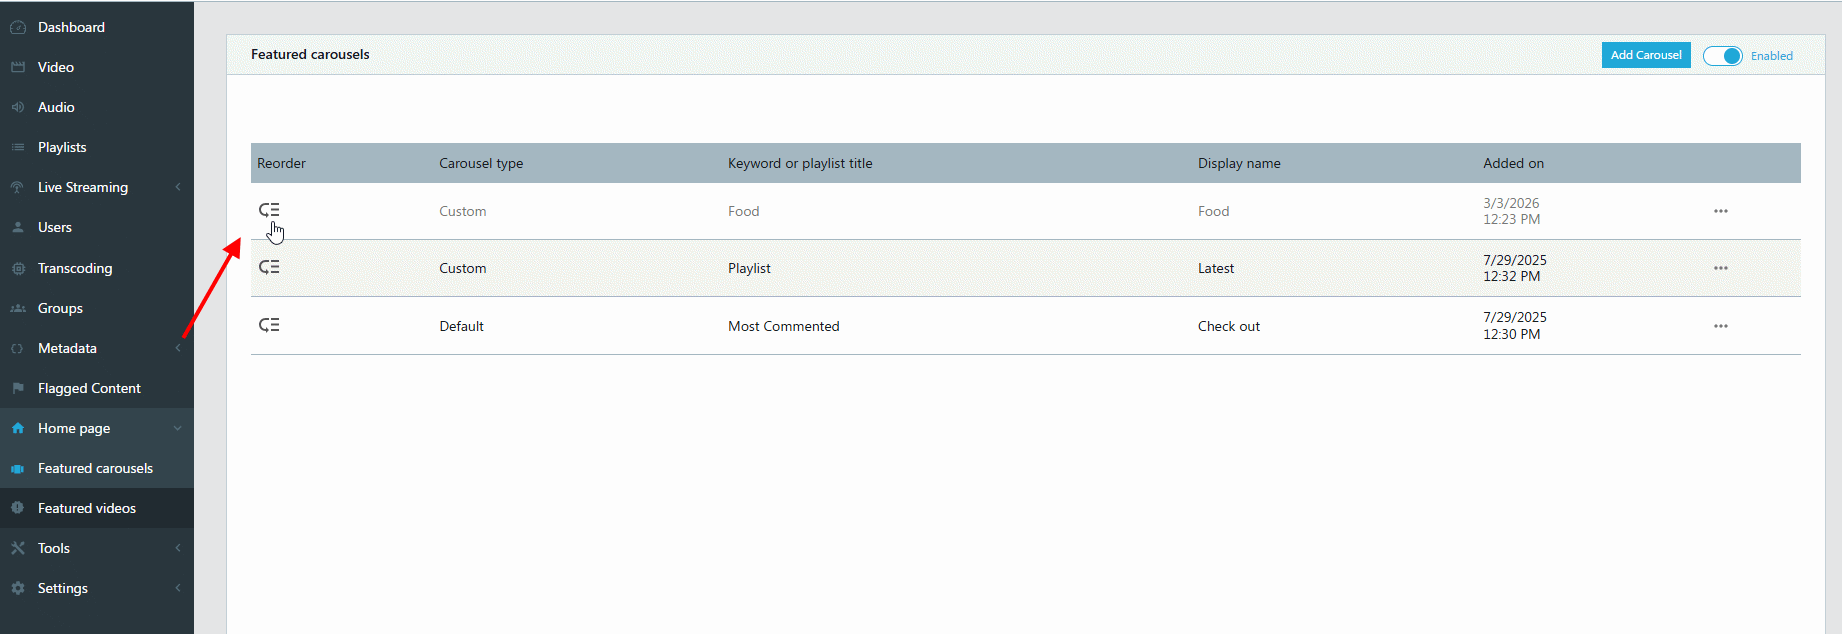Click the reorder handle for Food carousel

point(269,210)
